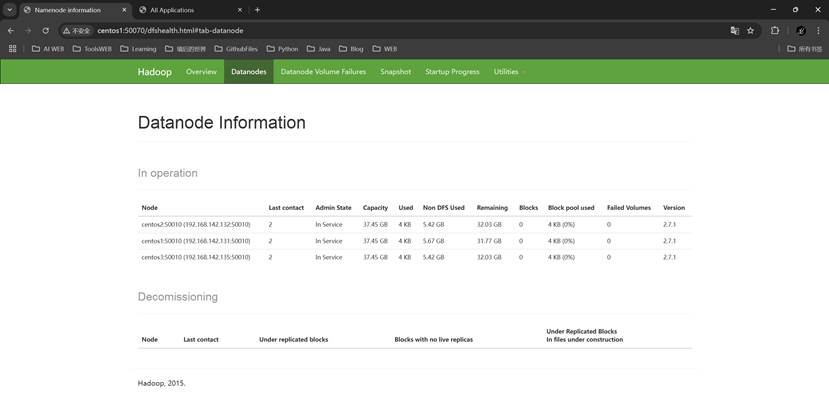Open the Blog bookmark folder

[351, 49]
